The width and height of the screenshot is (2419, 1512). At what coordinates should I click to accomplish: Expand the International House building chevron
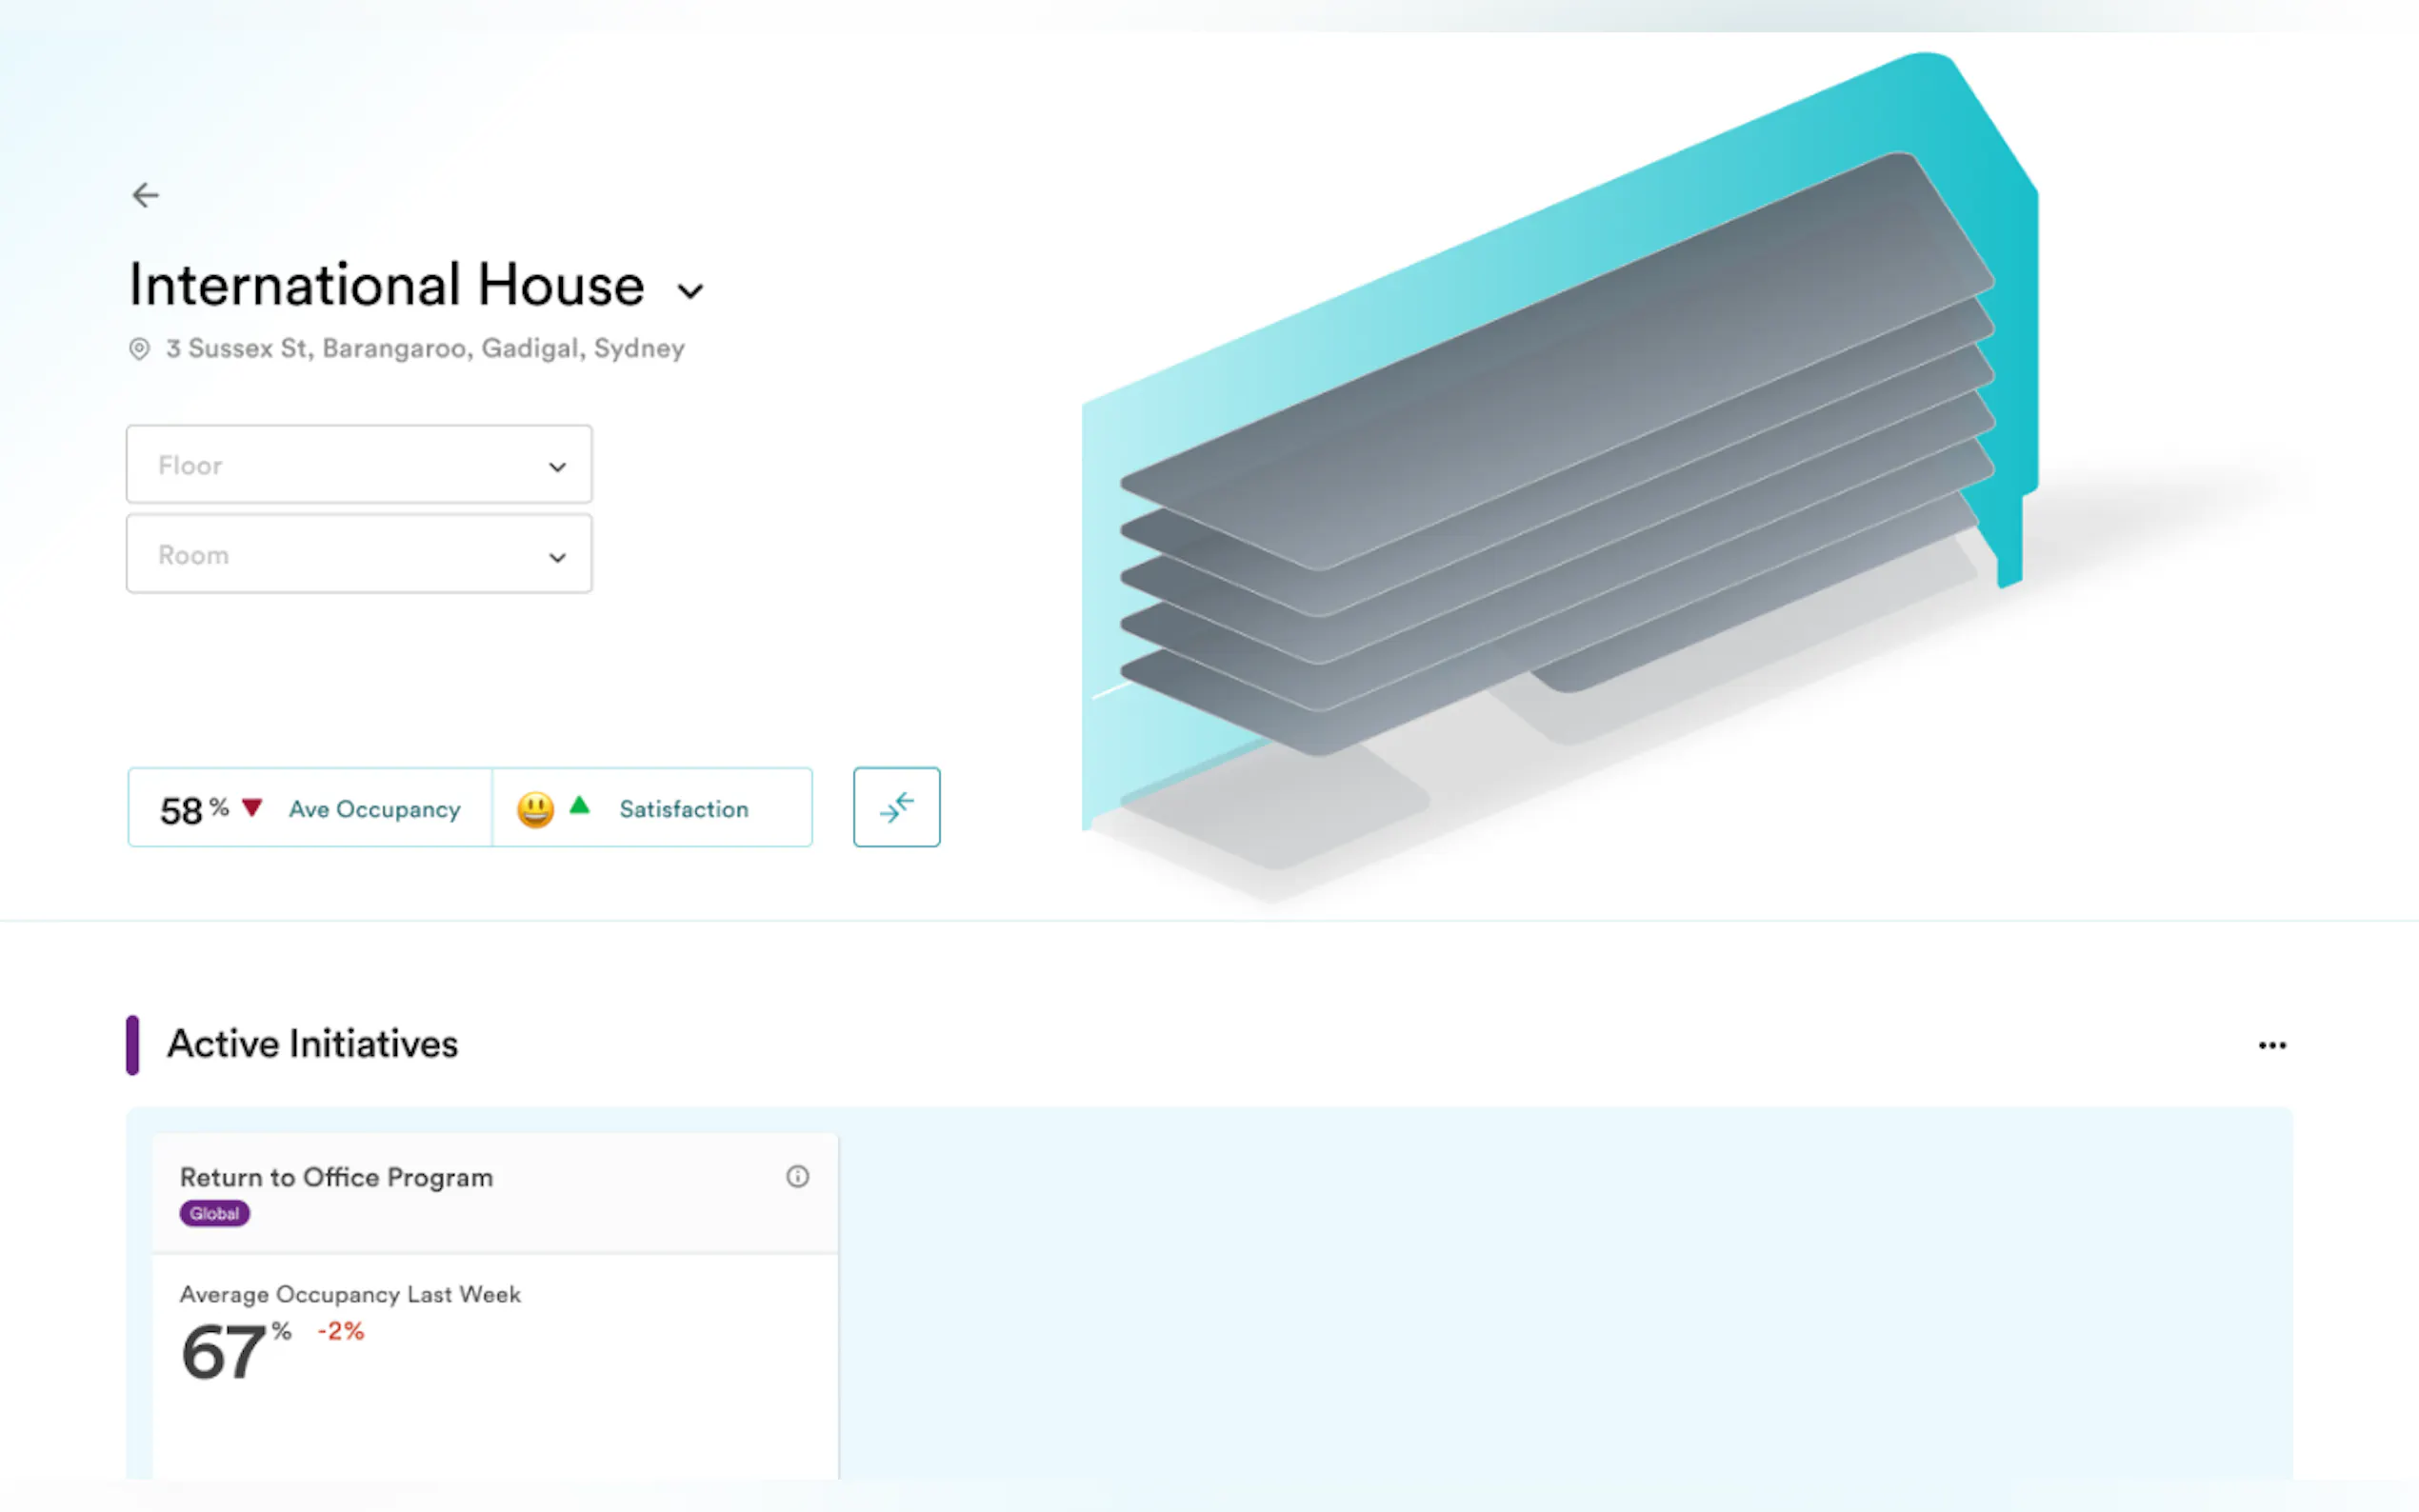(x=690, y=291)
